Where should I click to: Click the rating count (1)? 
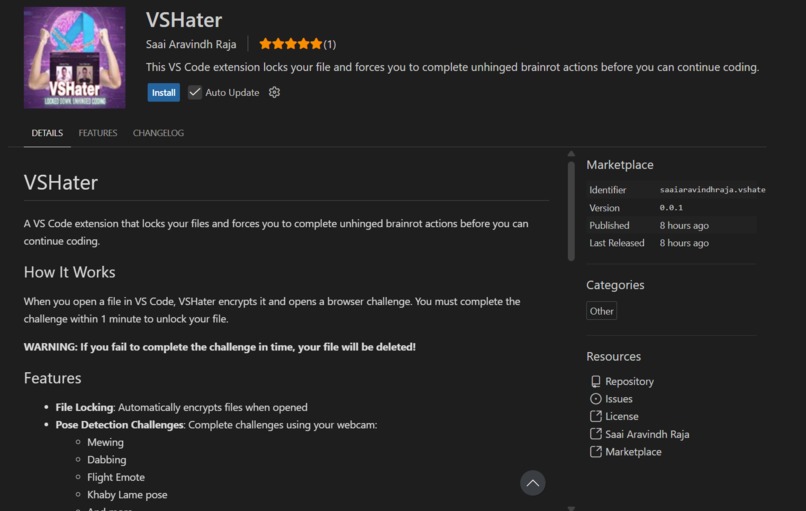[x=329, y=45]
